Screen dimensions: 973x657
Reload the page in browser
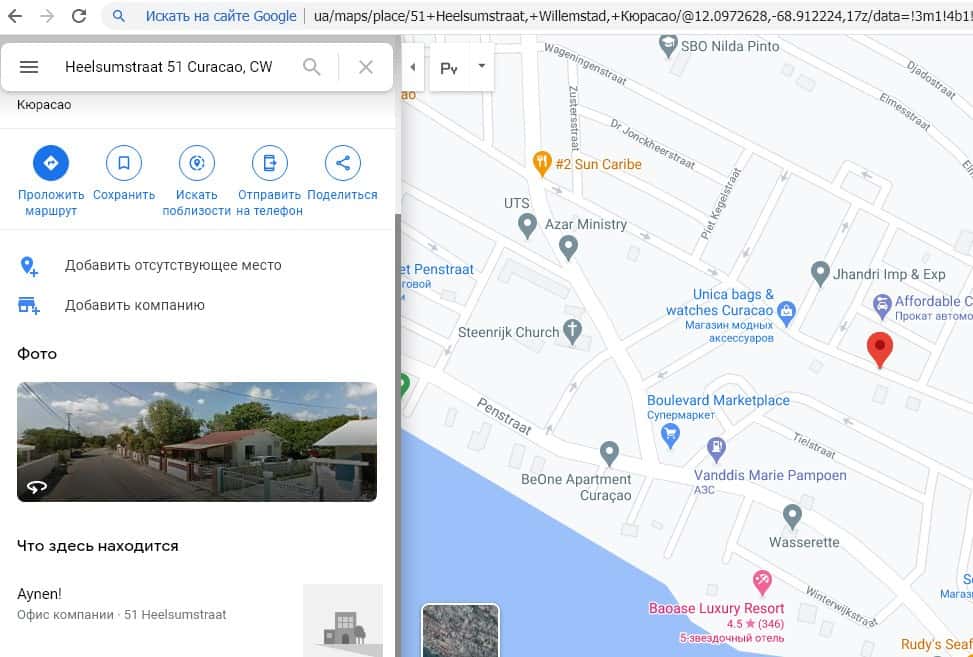[x=78, y=16]
